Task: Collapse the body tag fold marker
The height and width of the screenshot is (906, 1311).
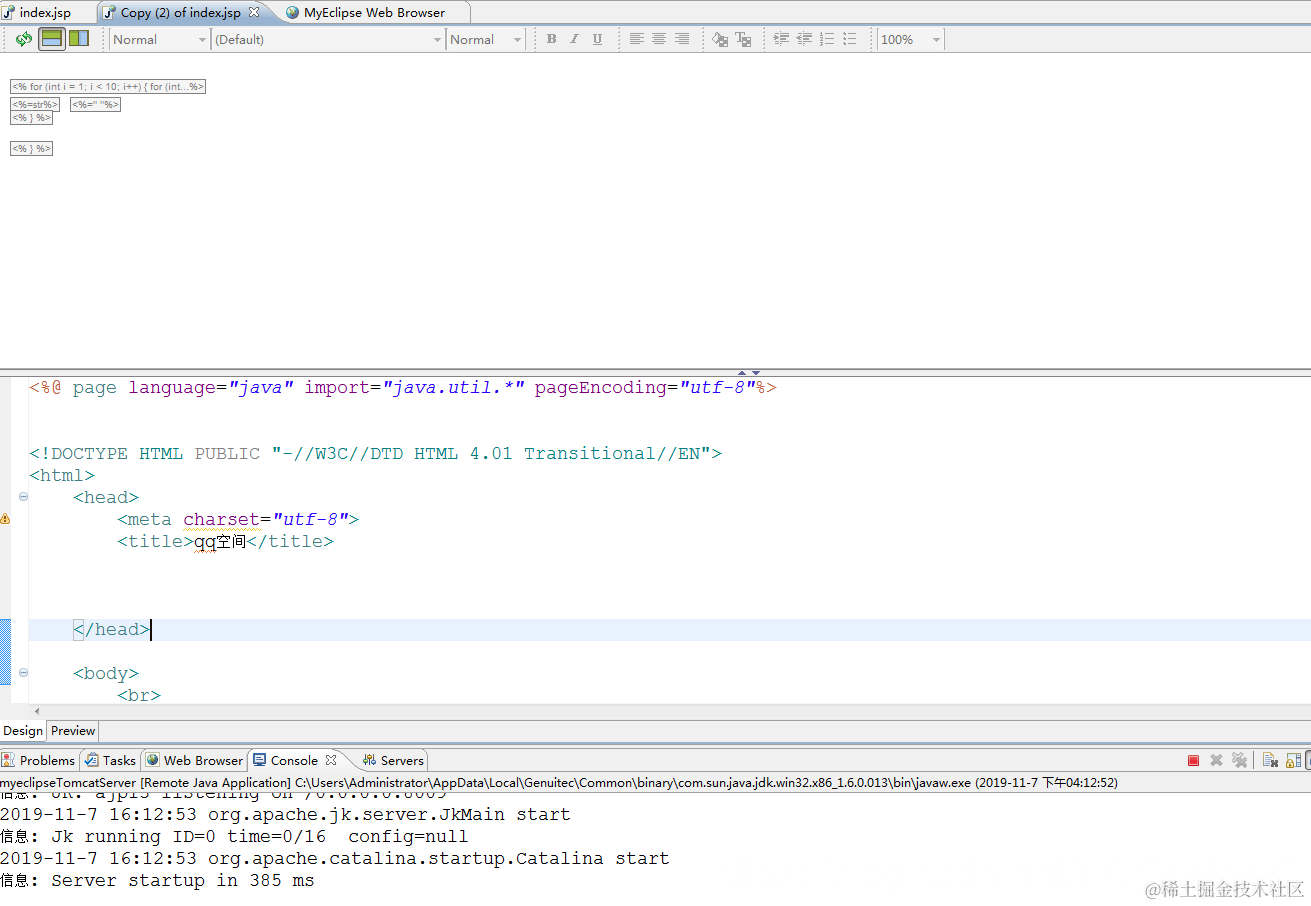Action: 23,673
